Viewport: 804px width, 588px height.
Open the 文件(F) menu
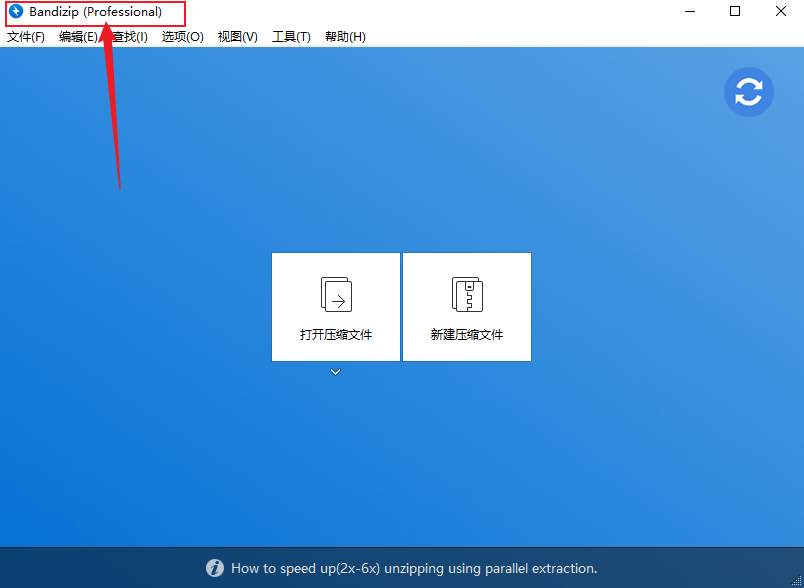[26, 37]
